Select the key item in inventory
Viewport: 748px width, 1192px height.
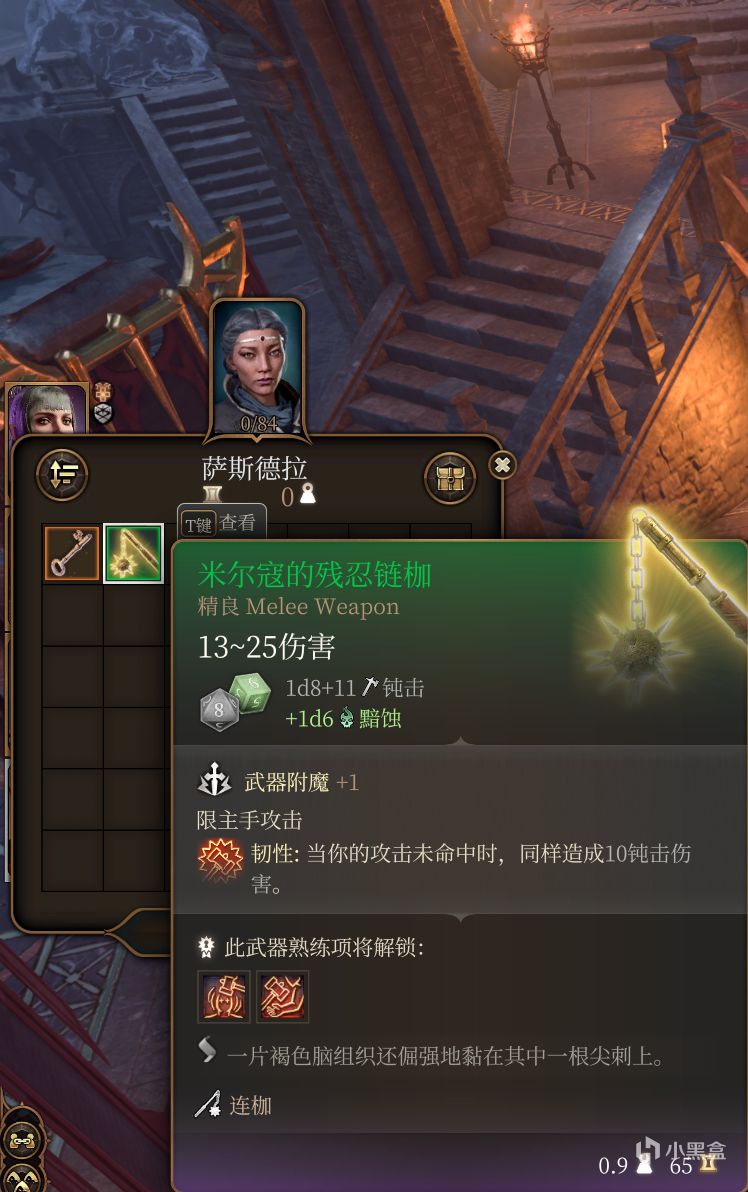[x=71, y=553]
